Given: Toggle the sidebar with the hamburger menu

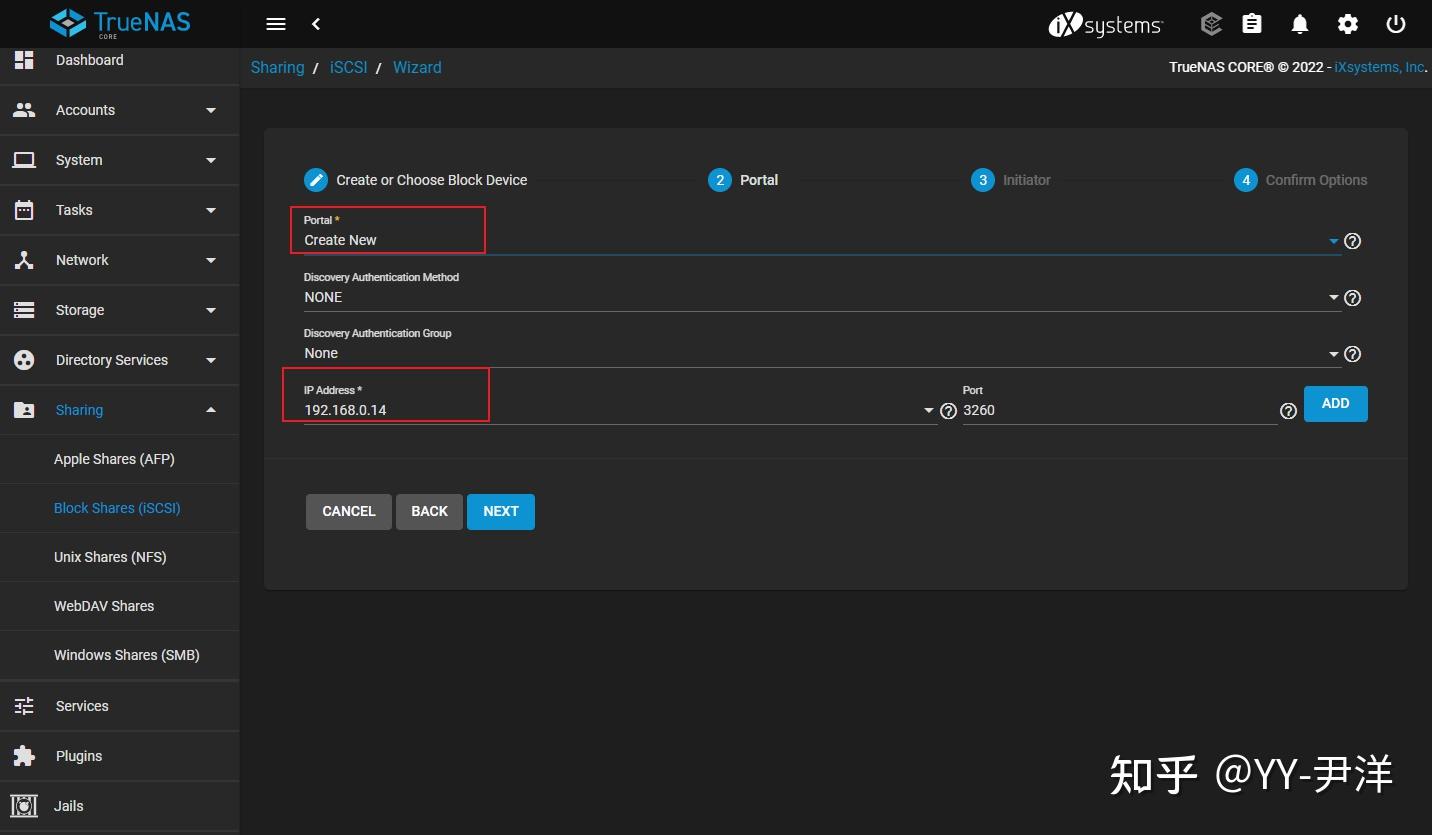Looking at the screenshot, I should click(x=275, y=24).
